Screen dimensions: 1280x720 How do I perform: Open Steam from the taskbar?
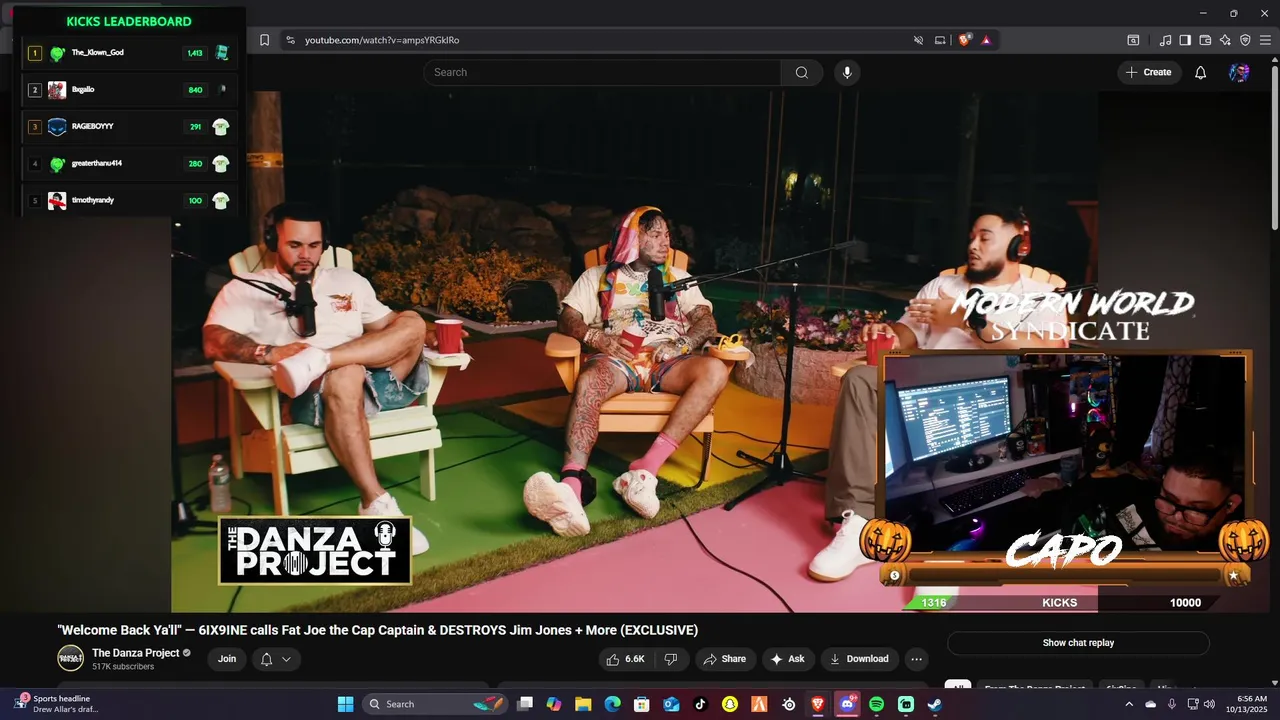pos(935,704)
